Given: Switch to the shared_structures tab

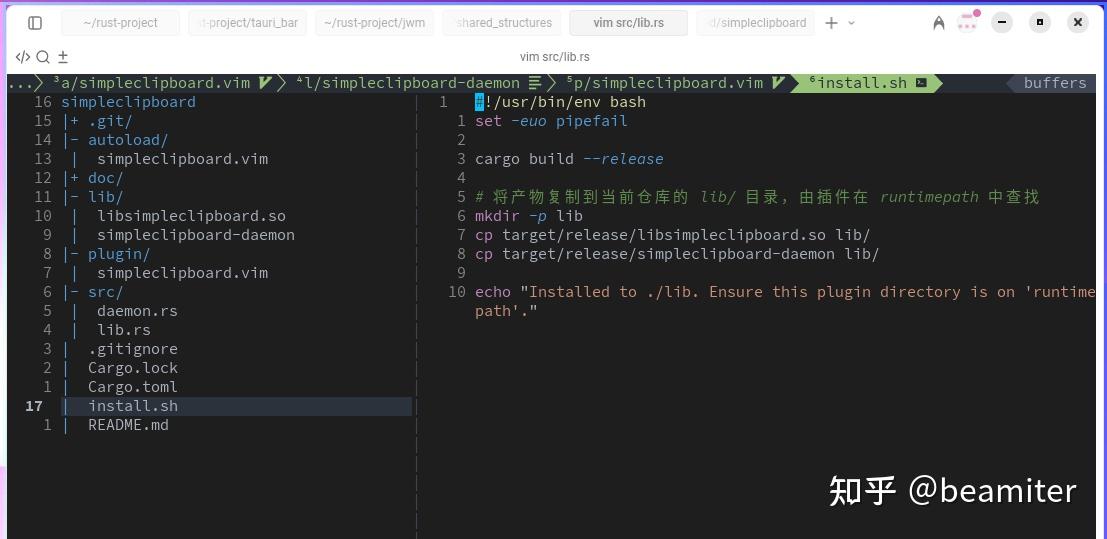Looking at the screenshot, I should coord(501,23).
